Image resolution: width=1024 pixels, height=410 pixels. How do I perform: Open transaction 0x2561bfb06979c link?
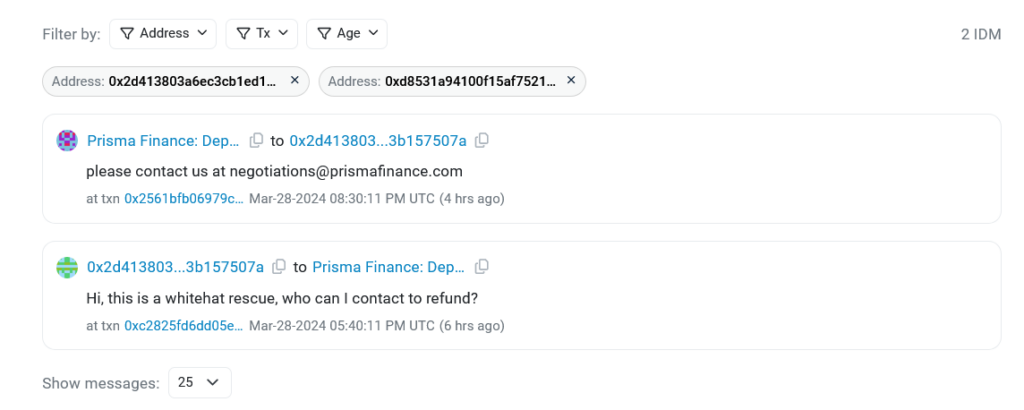184,198
